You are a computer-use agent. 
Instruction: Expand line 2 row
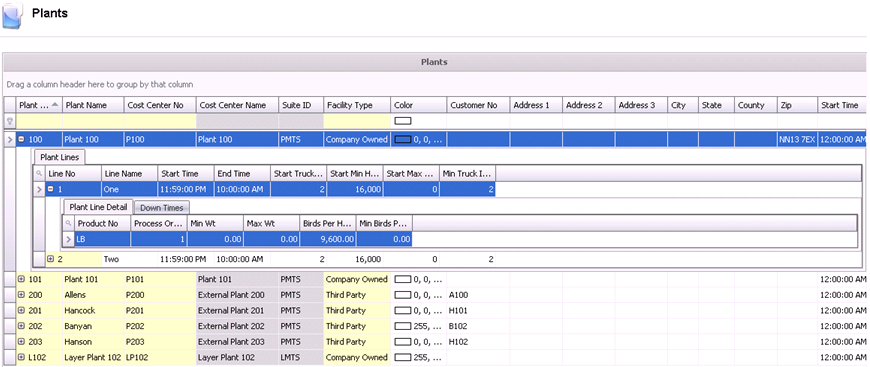(51, 259)
